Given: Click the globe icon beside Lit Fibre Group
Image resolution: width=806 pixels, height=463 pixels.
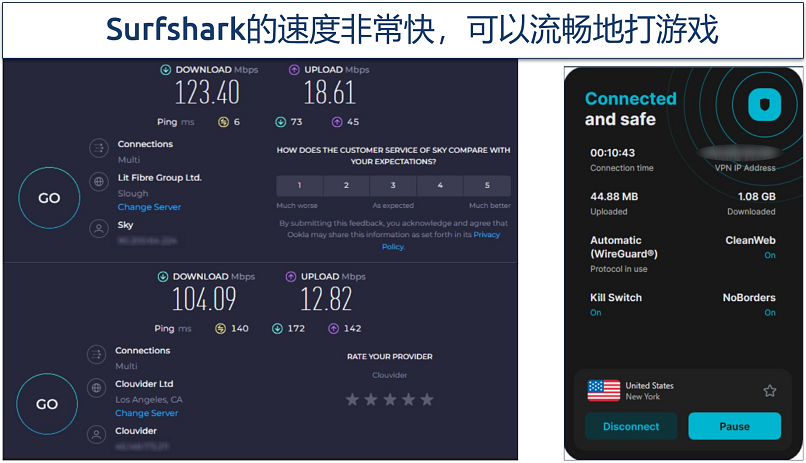Looking at the screenshot, I should (99, 182).
